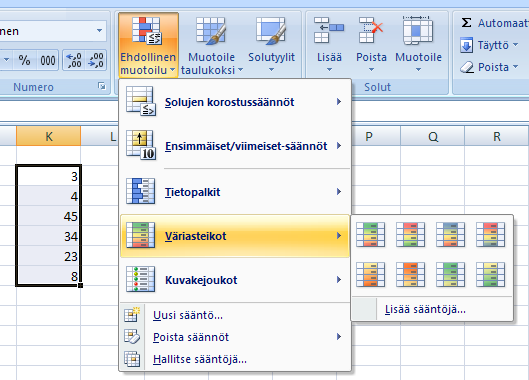
Task: Click the percent style button
Action: click(x=24, y=60)
